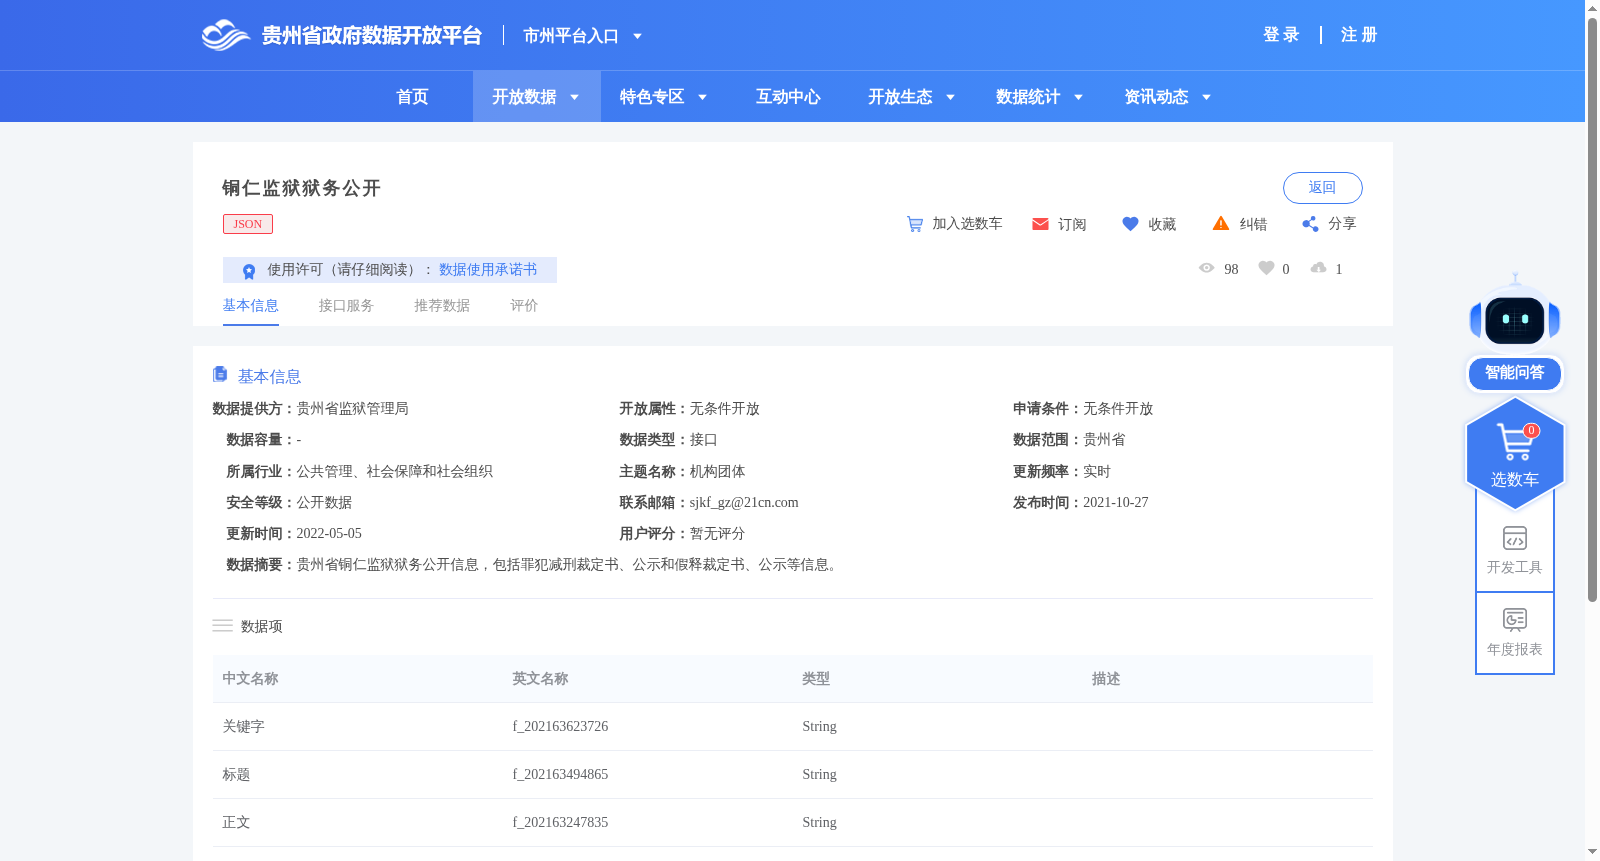Viewport: 1600px width, 861px height.
Task: Click the 返回 button
Action: coord(1322,188)
